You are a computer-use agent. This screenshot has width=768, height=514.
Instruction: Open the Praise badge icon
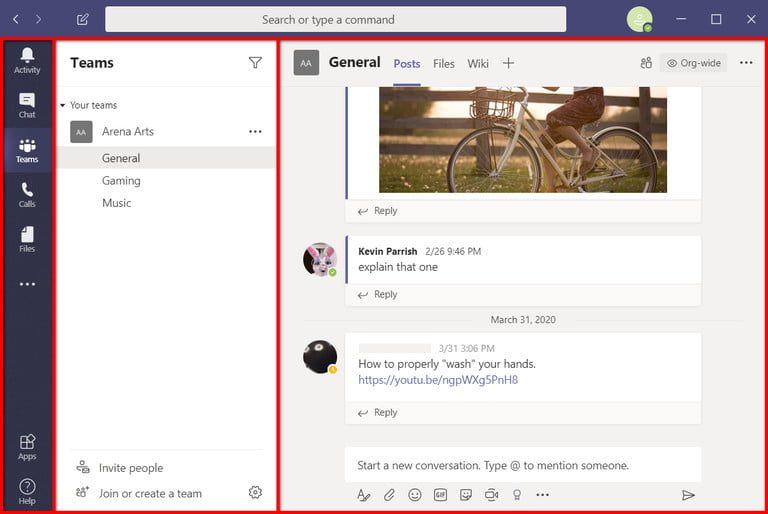(517, 495)
